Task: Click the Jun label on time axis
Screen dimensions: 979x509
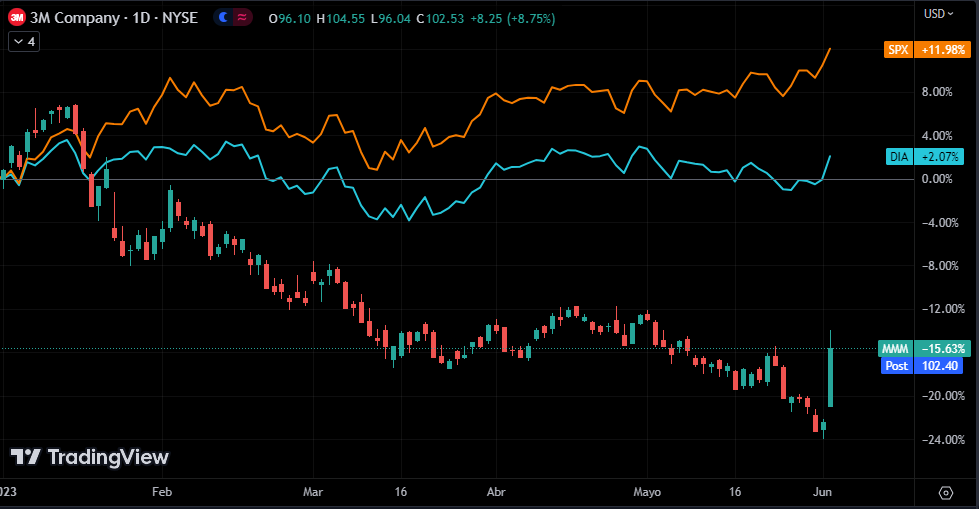Action: [822, 492]
